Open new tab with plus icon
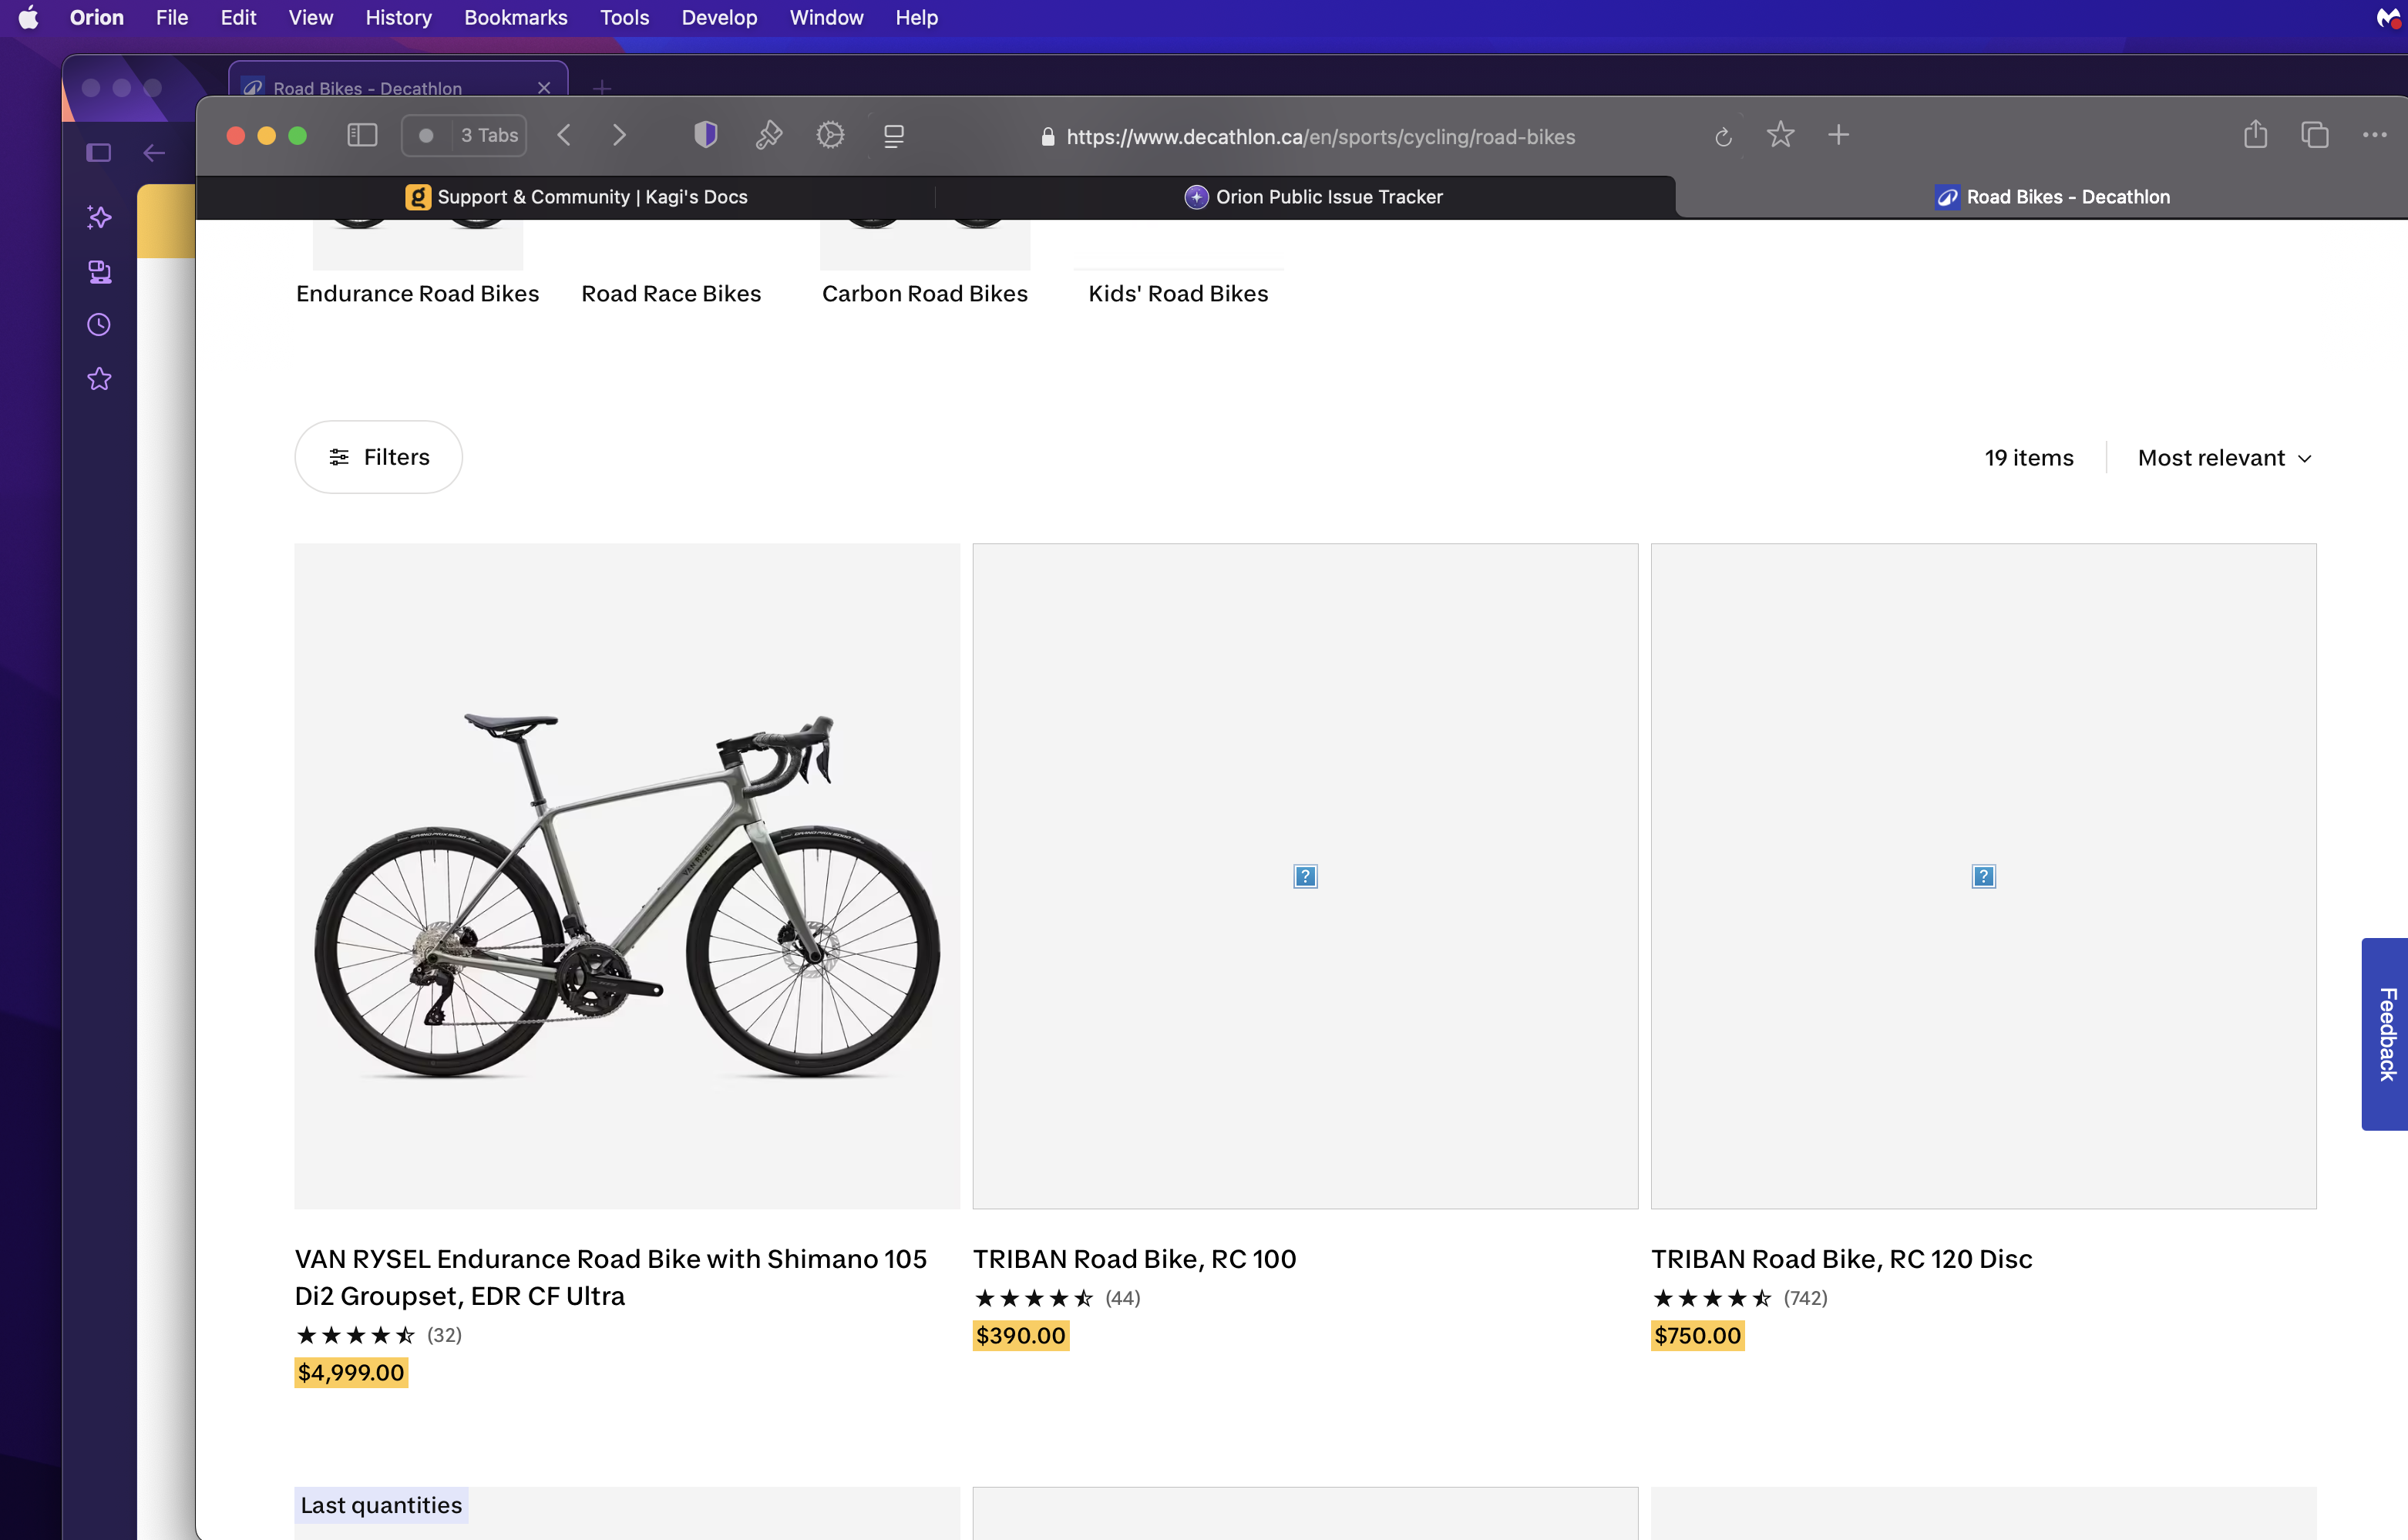2408x1540 pixels. click(x=1838, y=135)
